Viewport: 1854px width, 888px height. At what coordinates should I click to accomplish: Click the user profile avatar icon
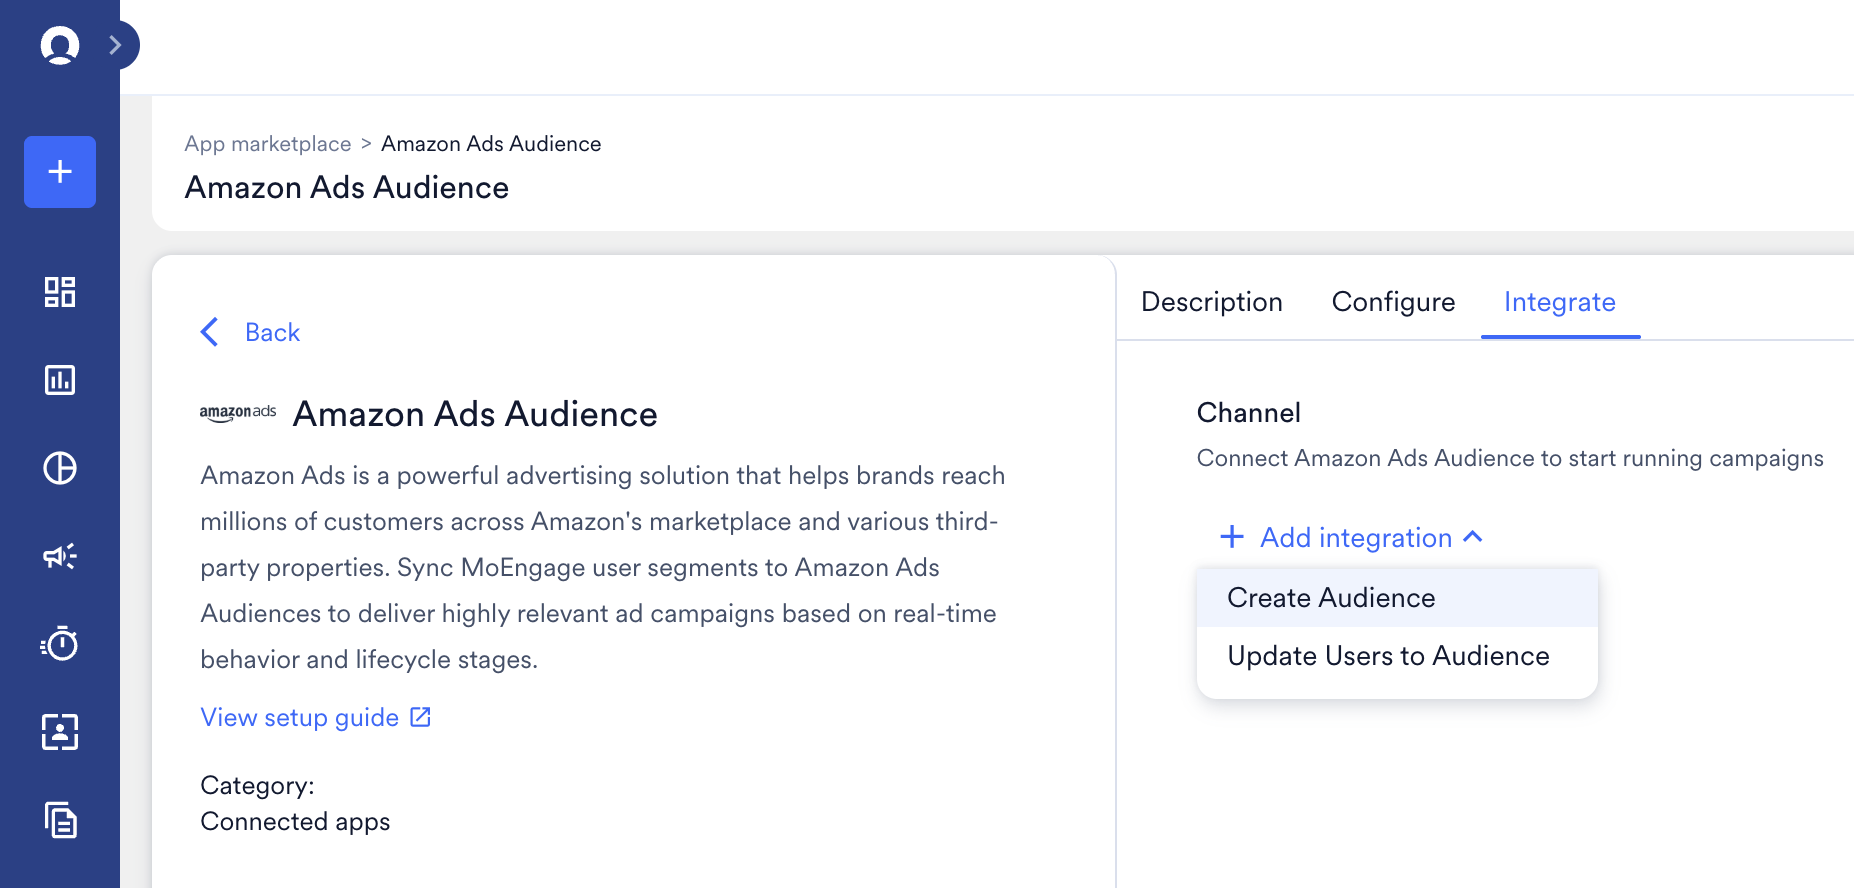(60, 45)
